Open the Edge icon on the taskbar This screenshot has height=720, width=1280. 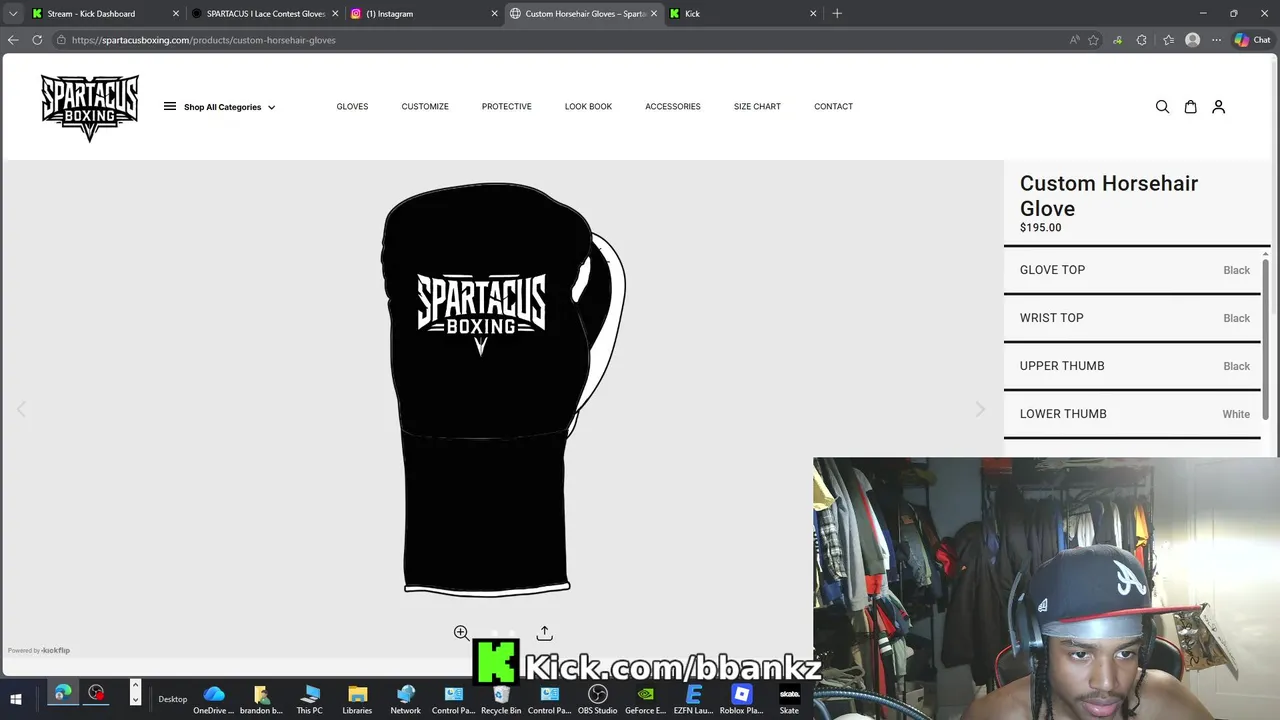pos(63,692)
